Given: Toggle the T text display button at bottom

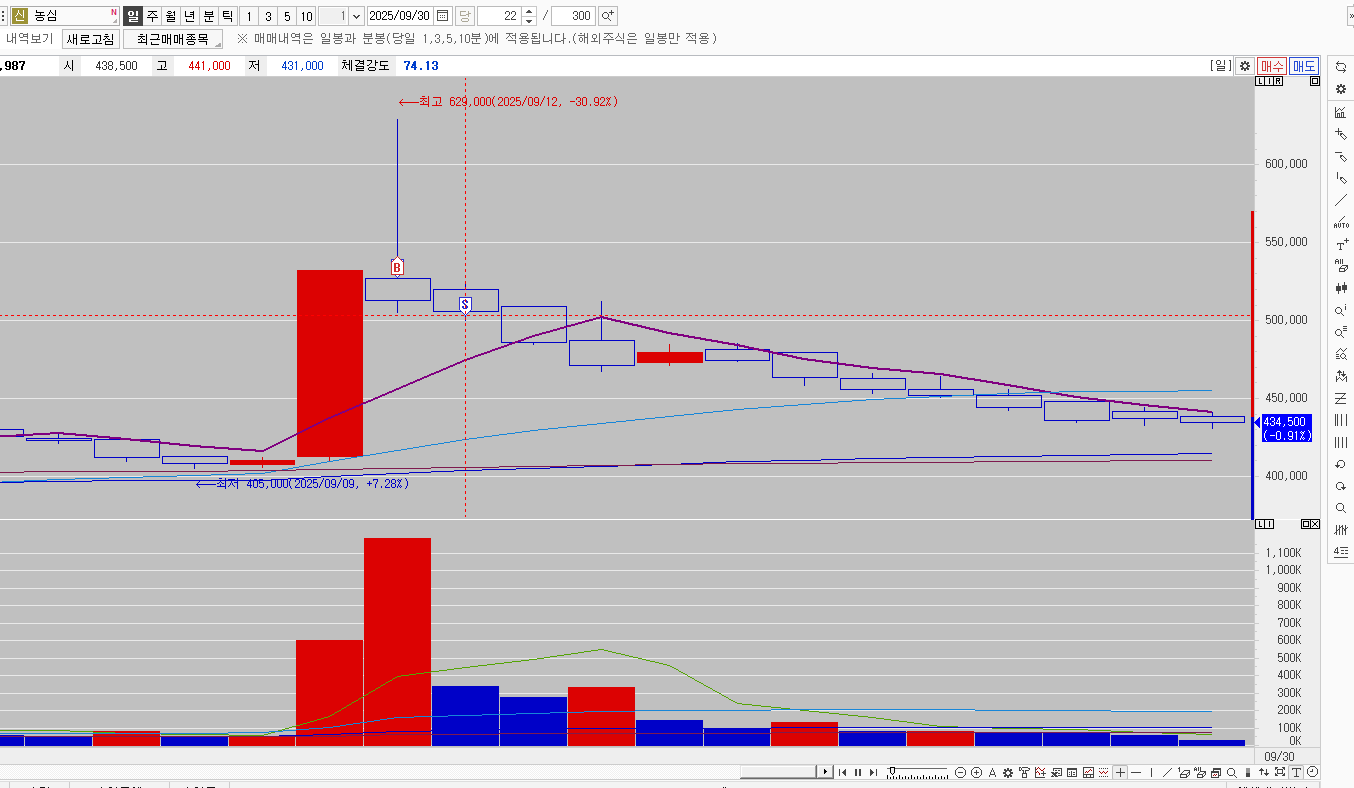Looking at the screenshot, I should coord(1296,772).
